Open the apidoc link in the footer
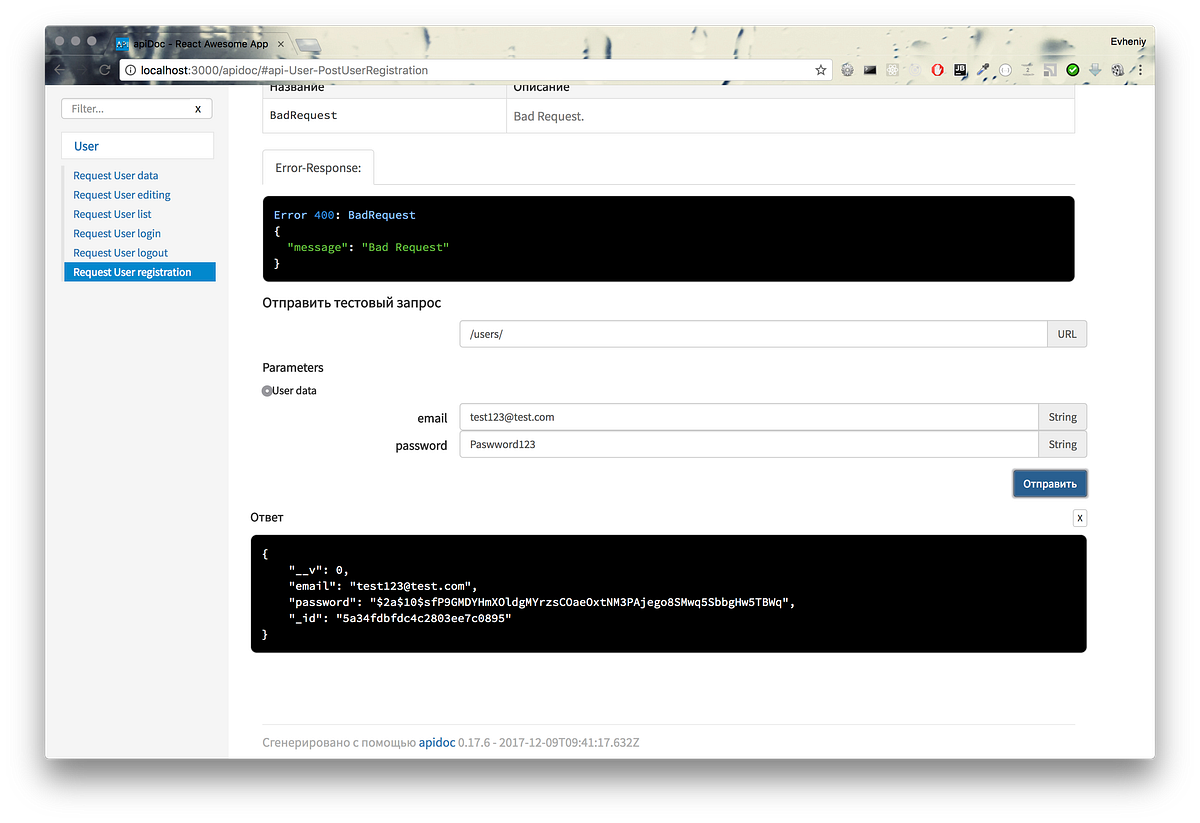Viewport: 1200px width, 823px height. [437, 742]
